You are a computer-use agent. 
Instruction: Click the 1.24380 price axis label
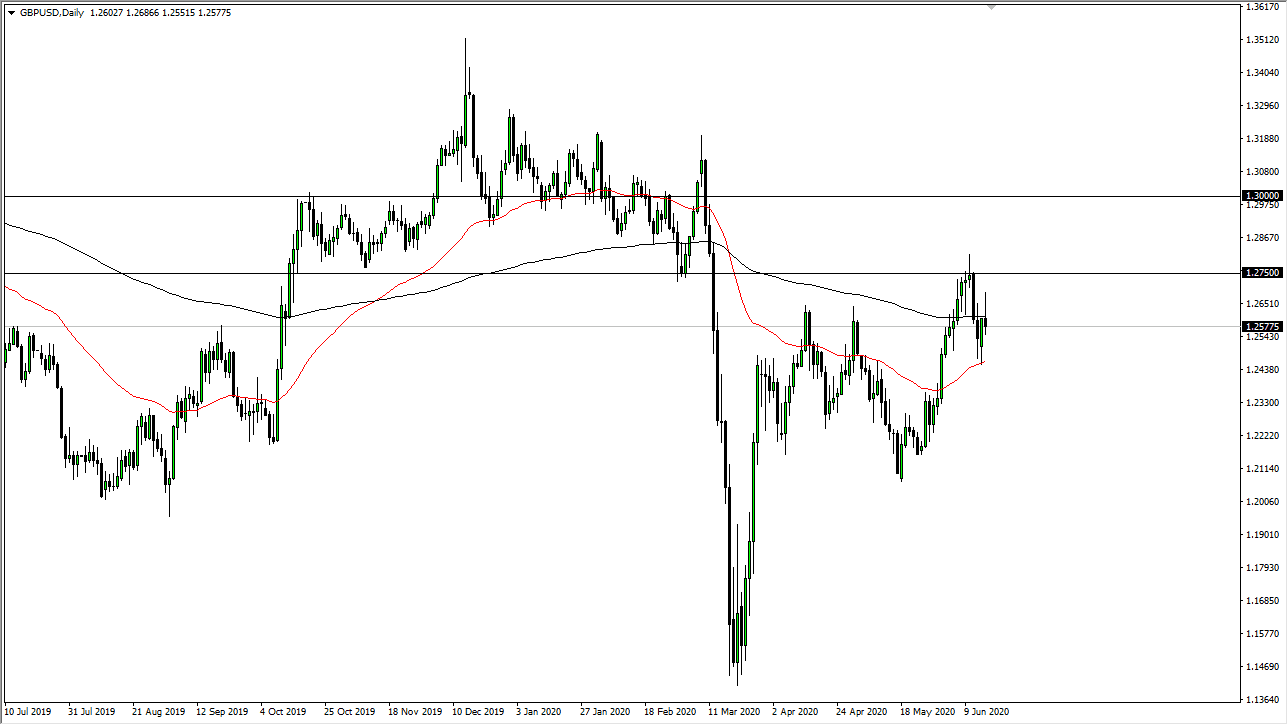click(1262, 370)
